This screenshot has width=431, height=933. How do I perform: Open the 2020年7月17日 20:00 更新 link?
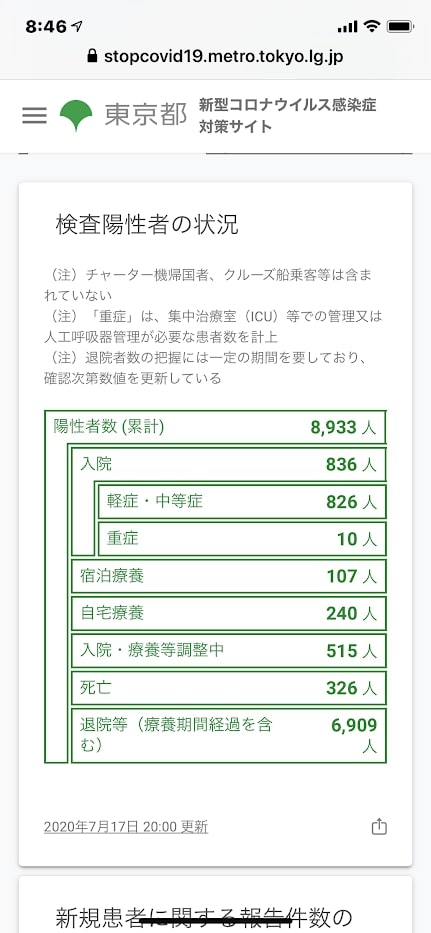pos(126,826)
